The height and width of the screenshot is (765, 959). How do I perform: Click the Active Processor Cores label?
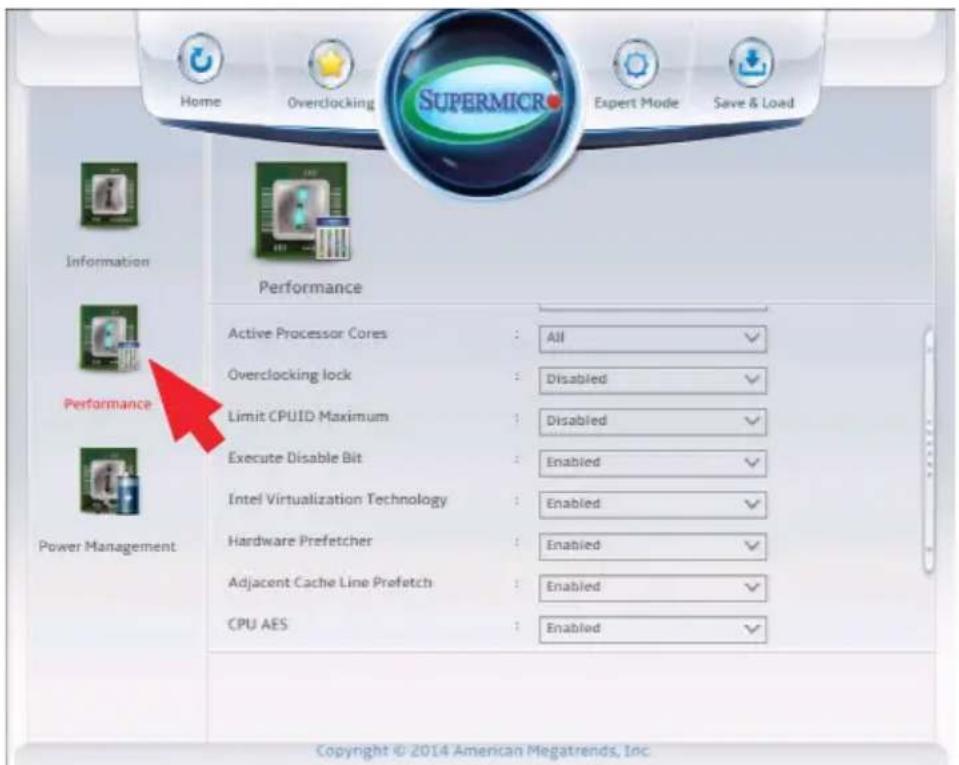307,334
